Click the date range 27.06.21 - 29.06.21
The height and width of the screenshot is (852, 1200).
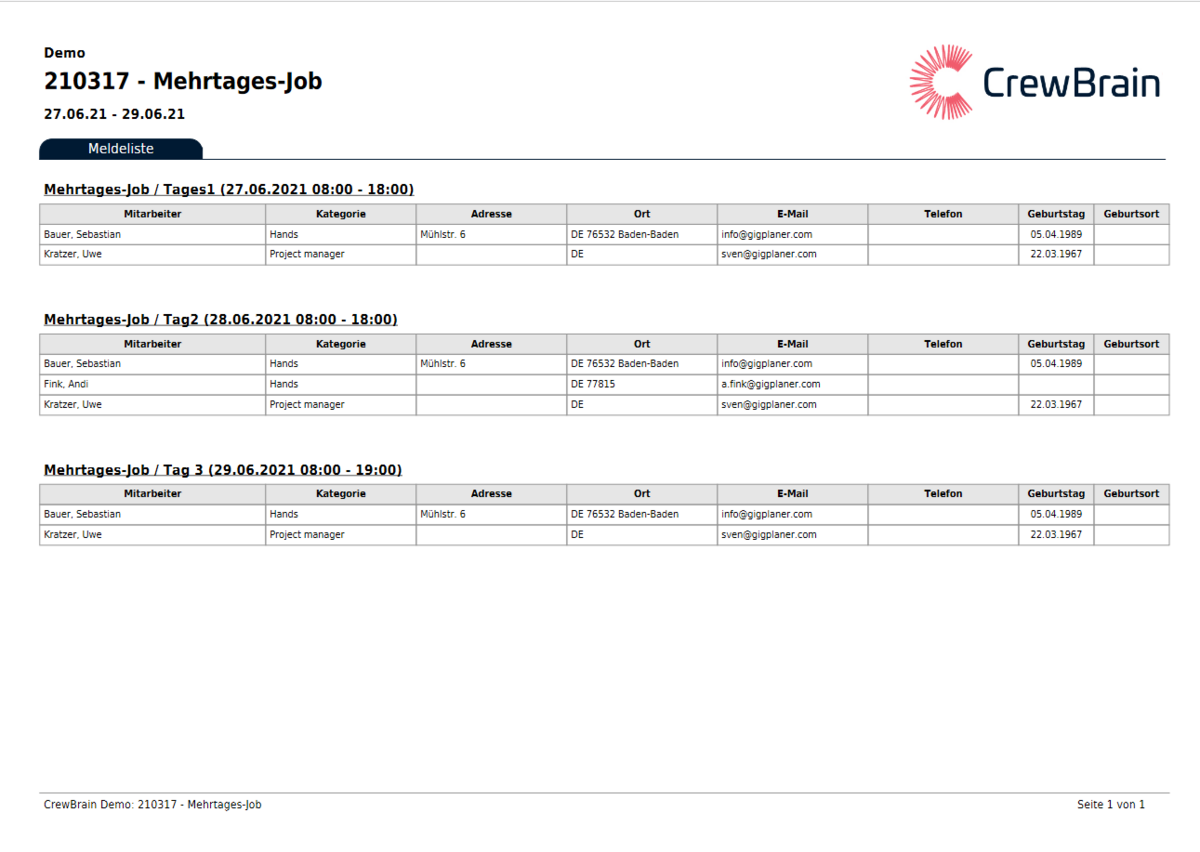114,114
